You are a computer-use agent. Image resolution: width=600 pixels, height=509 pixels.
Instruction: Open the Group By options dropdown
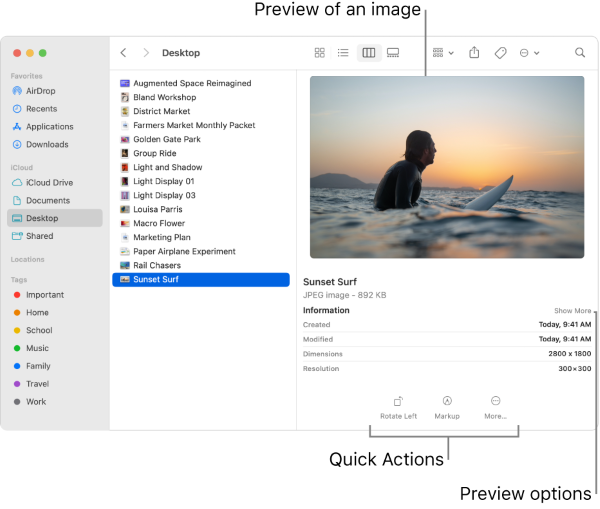[x=443, y=53]
